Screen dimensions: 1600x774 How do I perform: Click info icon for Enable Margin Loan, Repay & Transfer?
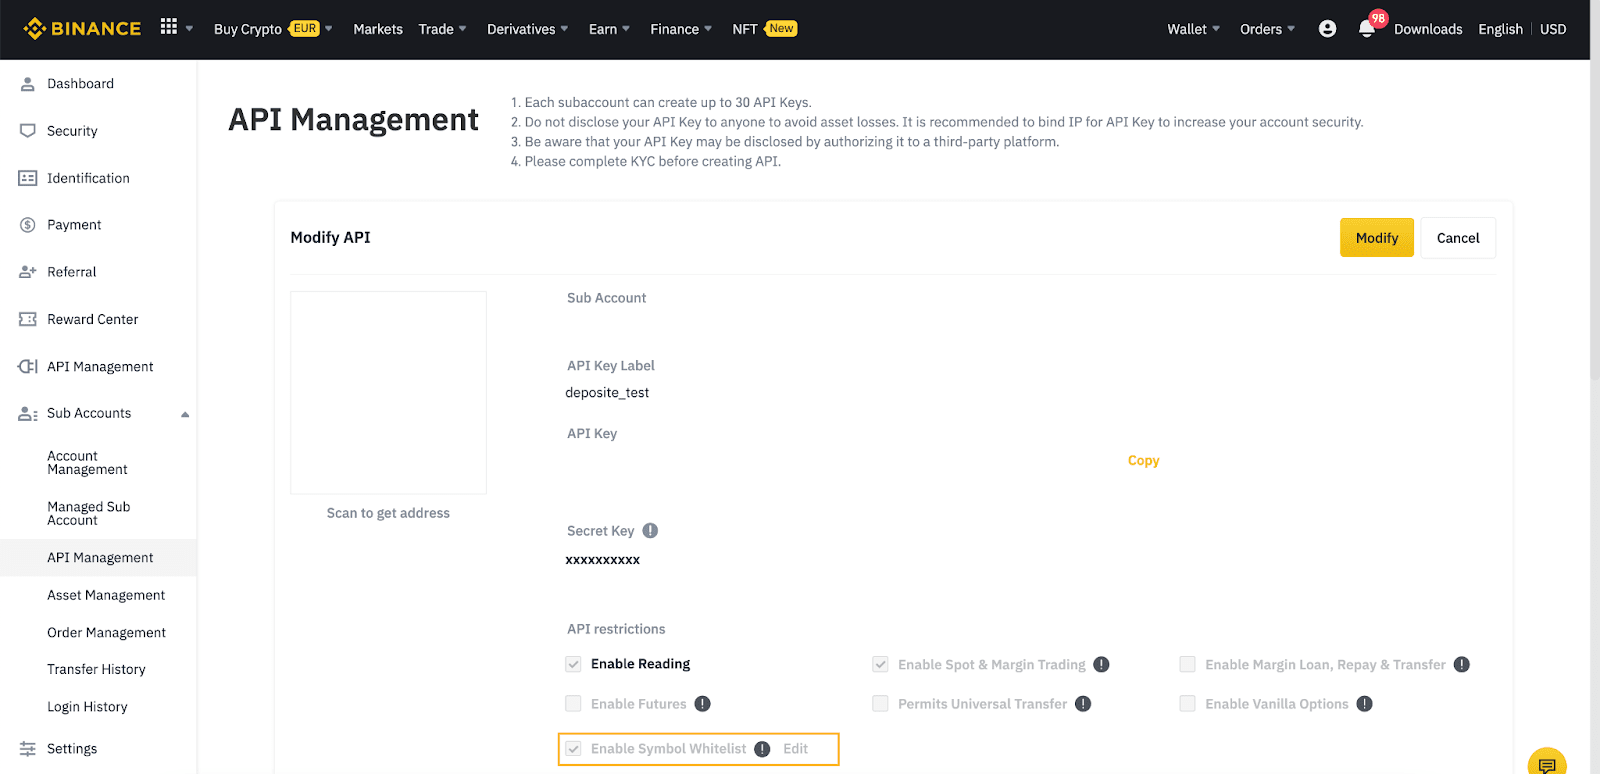[x=1461, y=665]
